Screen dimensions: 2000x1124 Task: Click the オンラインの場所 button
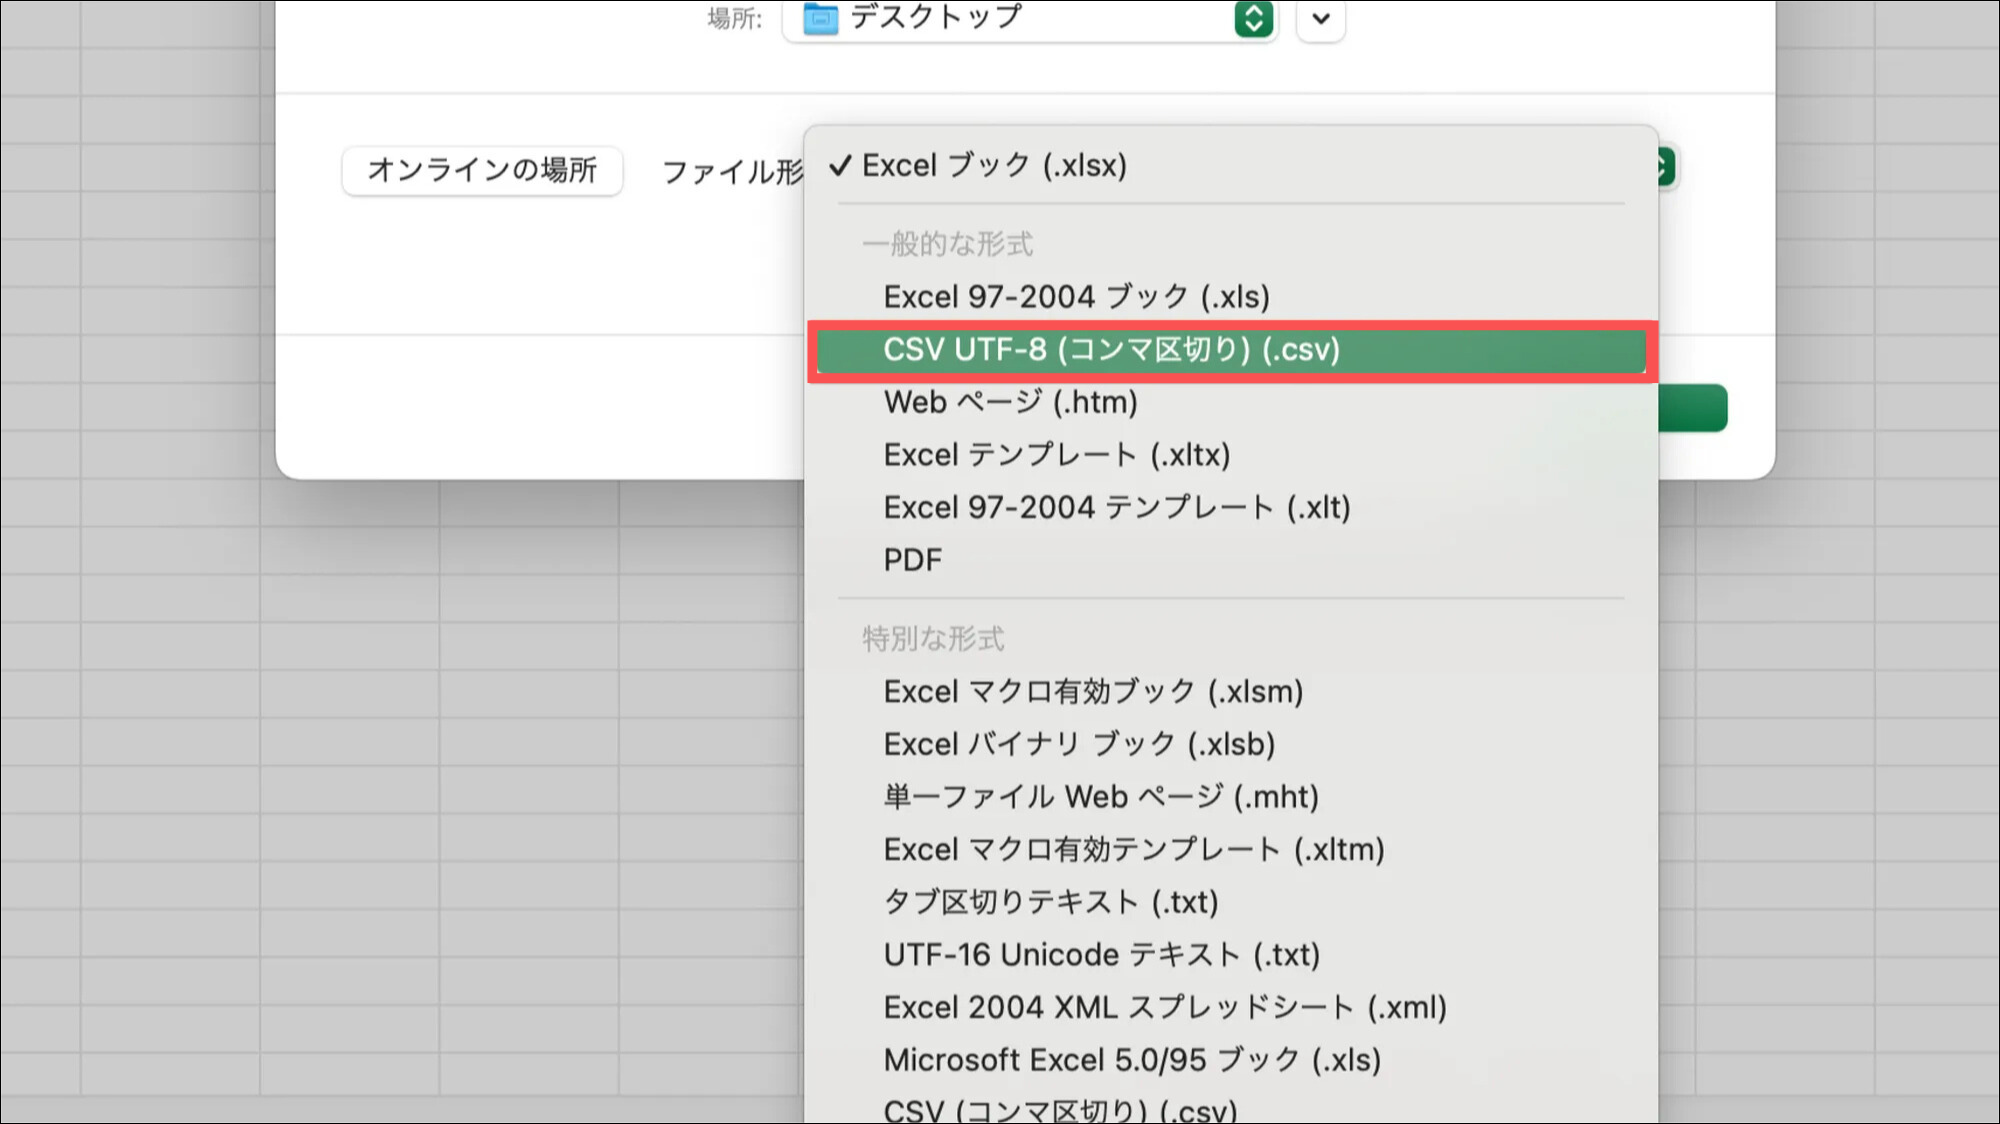point(482,170)
